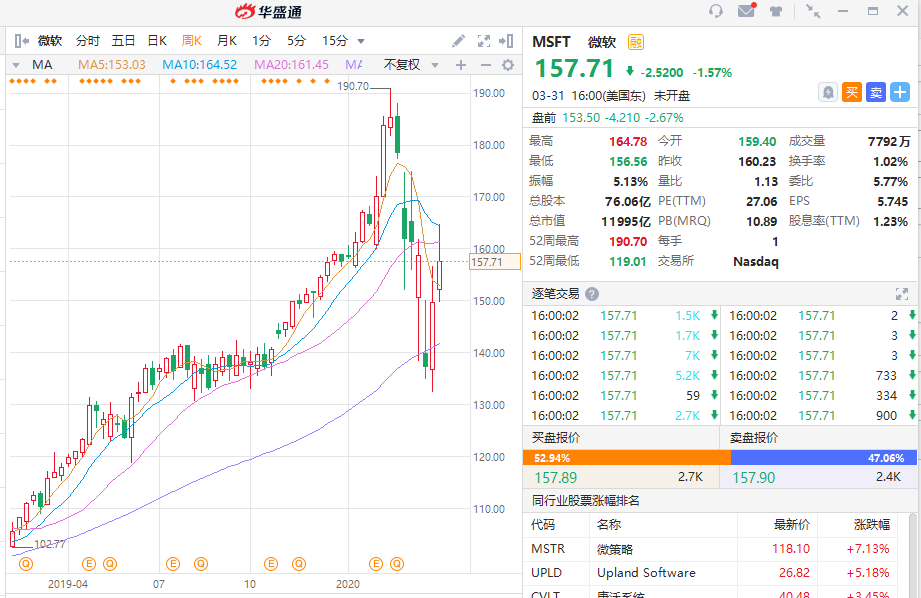Click the 买盘报价 header
The image size is (921, 598).
tap(556, 438)
